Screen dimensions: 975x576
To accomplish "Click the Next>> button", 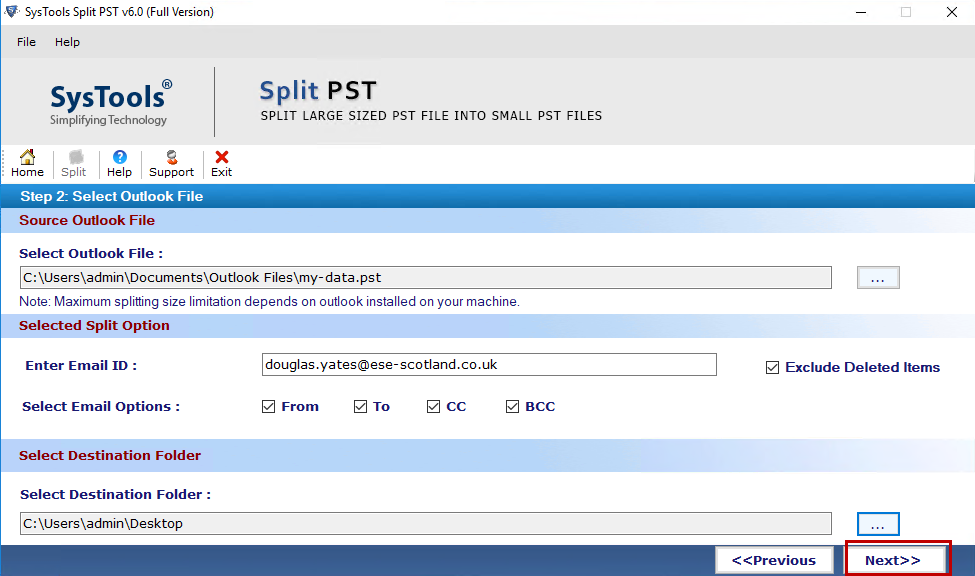I will pyautogui.click(x=893, y=560).
